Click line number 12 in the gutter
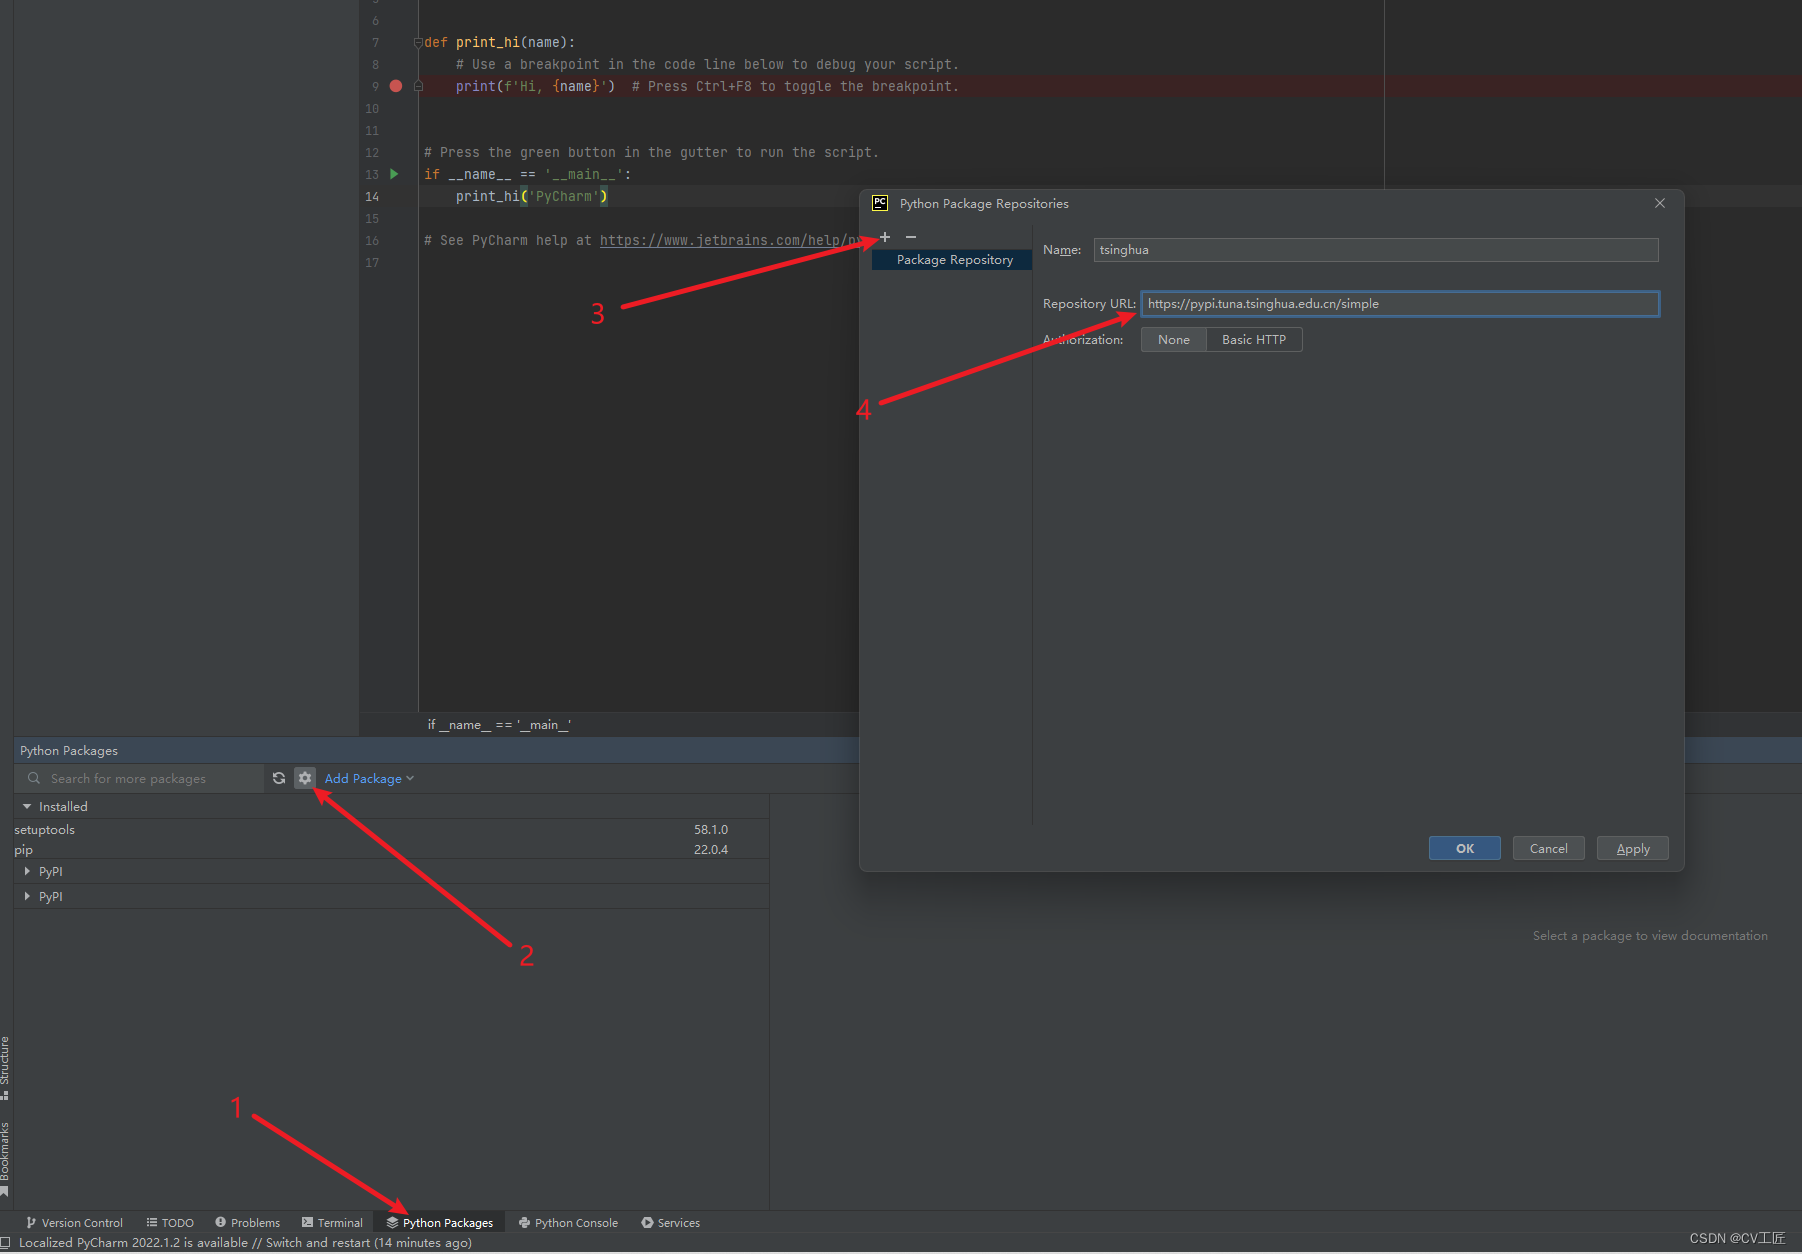 point(372,153)
